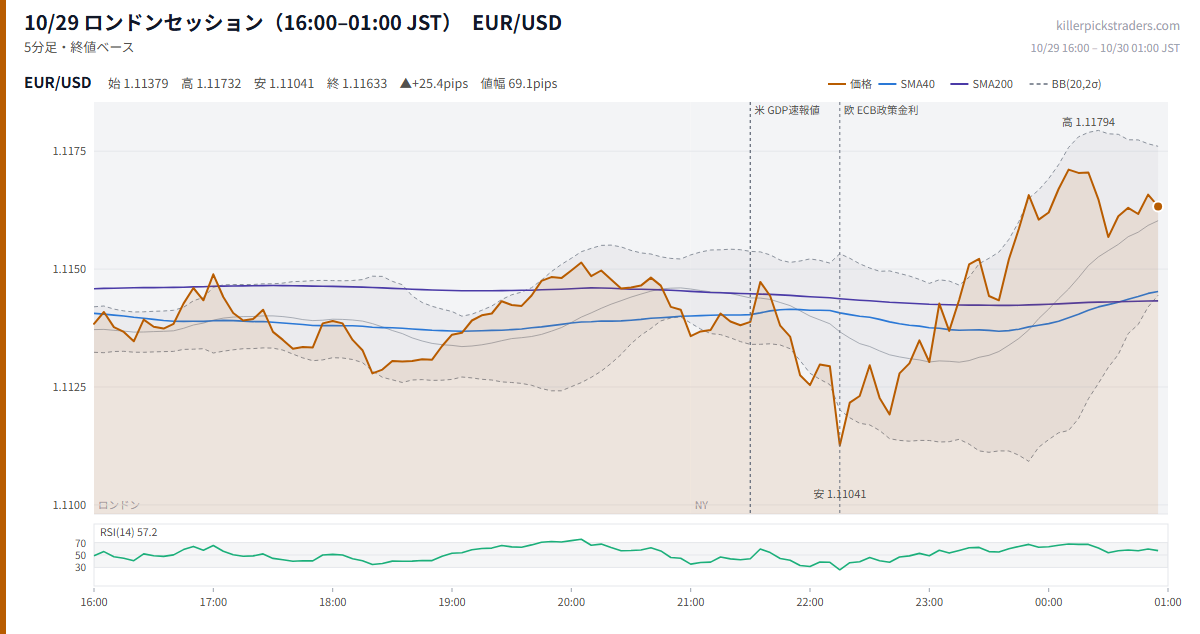Image resolution: width=1200 pixels, height=634 pixels.
Task: Click the RSI 30 level label
Action: (x=81, y=567)
